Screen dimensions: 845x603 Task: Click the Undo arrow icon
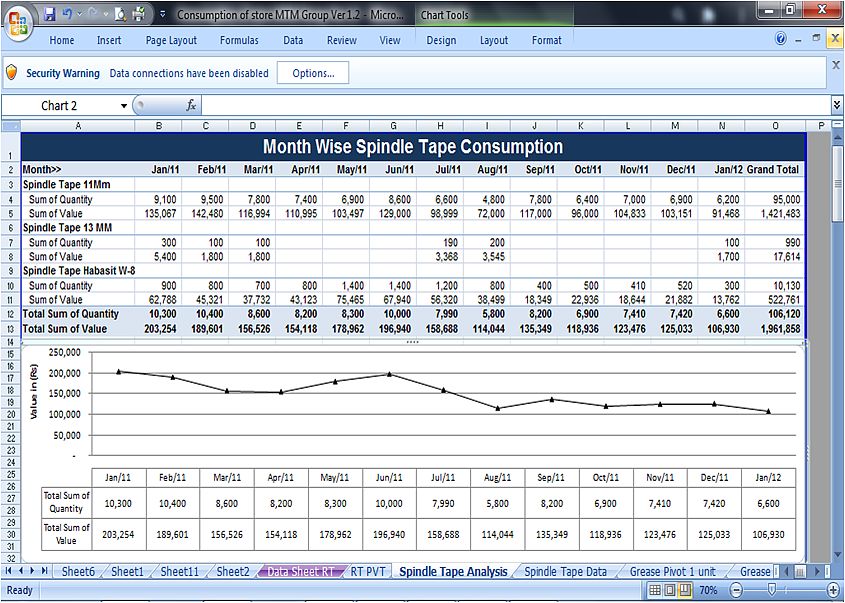coord(67,14)
